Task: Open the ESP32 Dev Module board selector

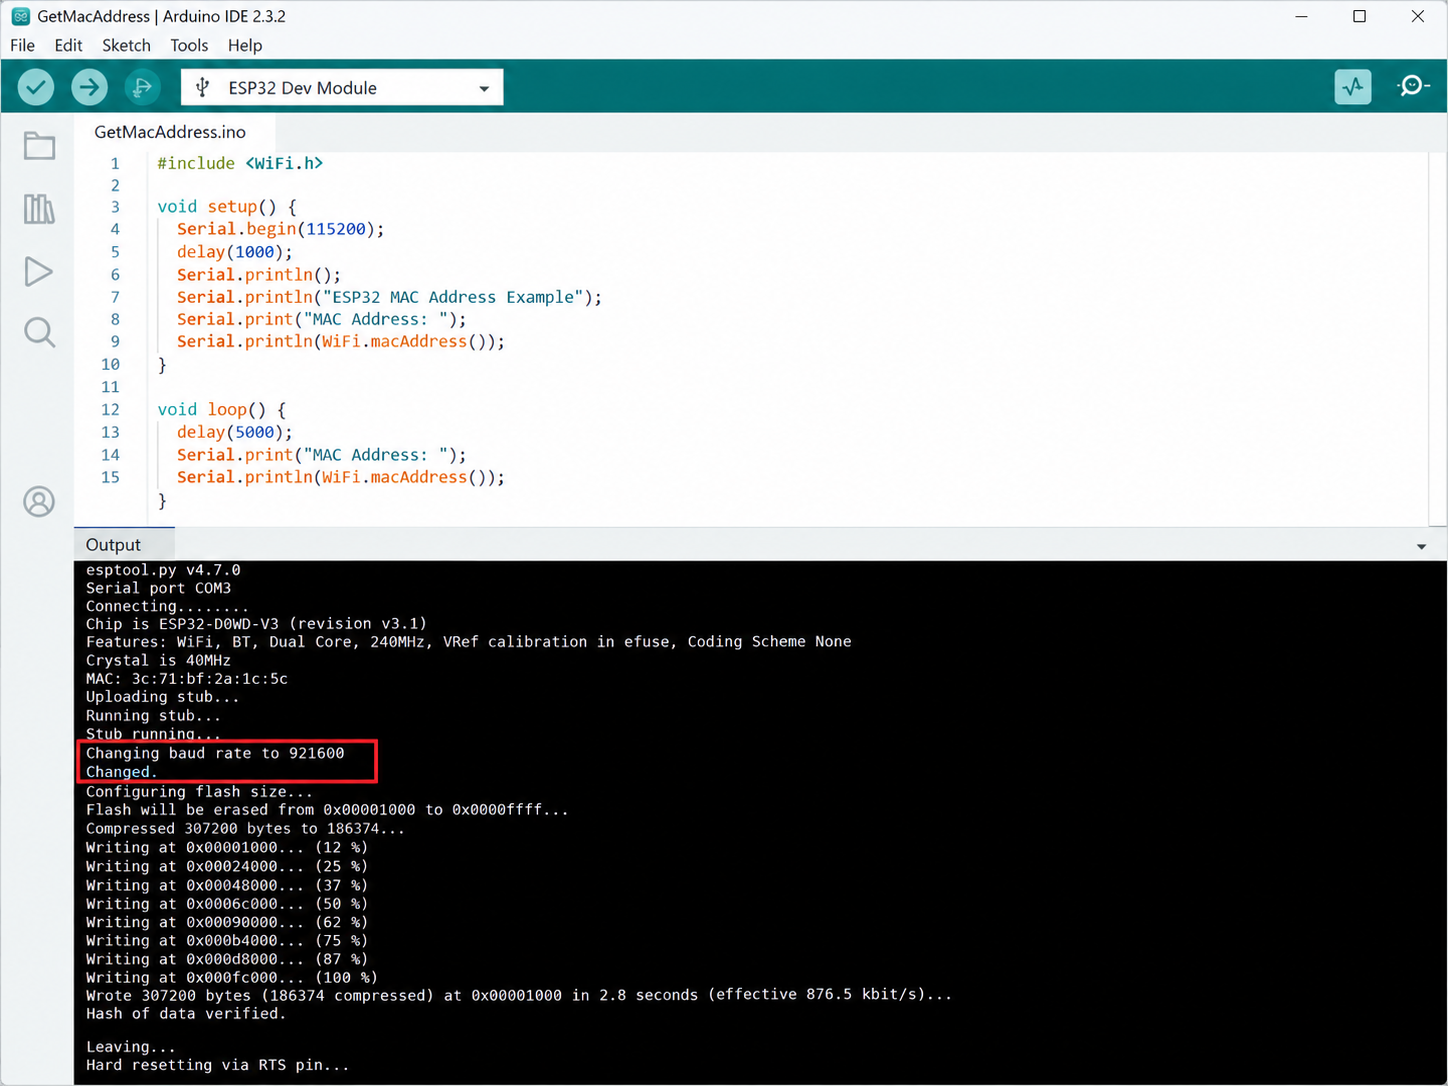Action: (x=342, y=88)
